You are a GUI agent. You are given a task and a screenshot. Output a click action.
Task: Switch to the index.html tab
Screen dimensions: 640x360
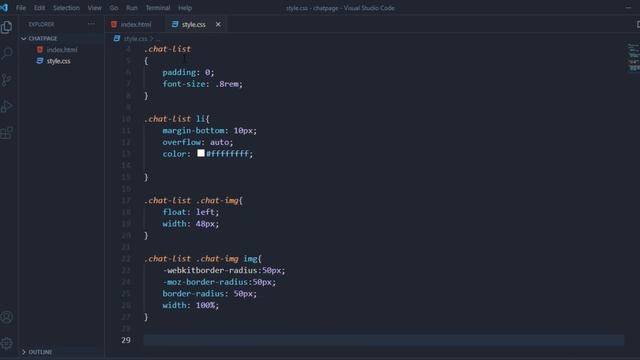click(x=136, y=24)
